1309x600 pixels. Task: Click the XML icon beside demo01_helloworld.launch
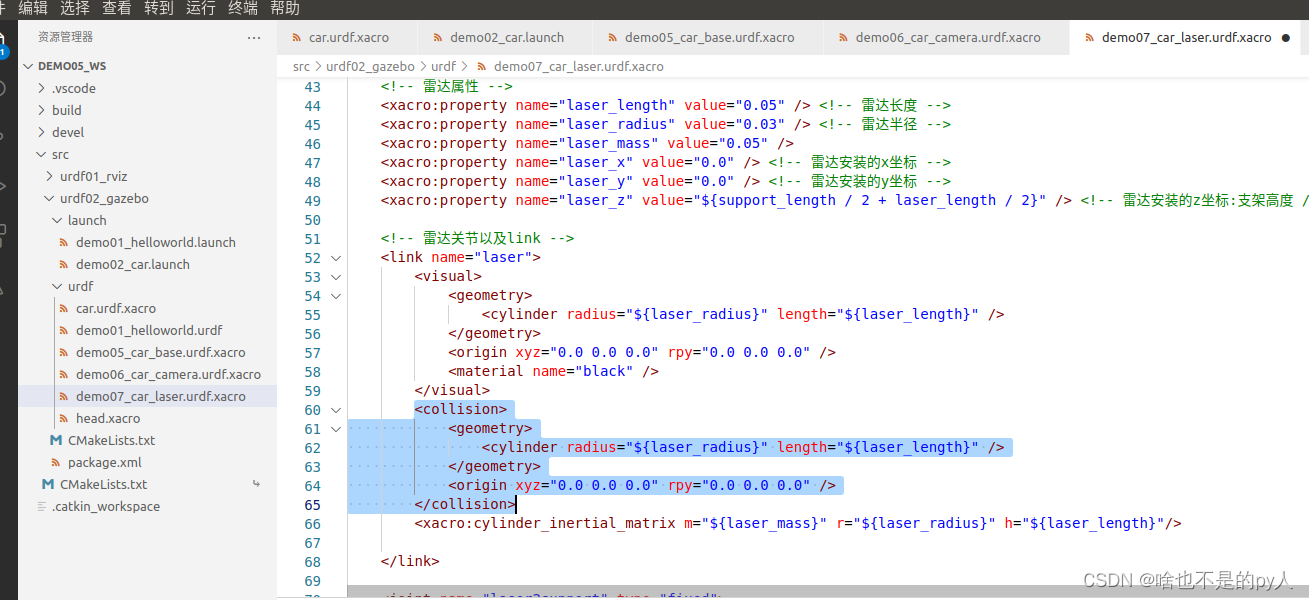point(64,242)
